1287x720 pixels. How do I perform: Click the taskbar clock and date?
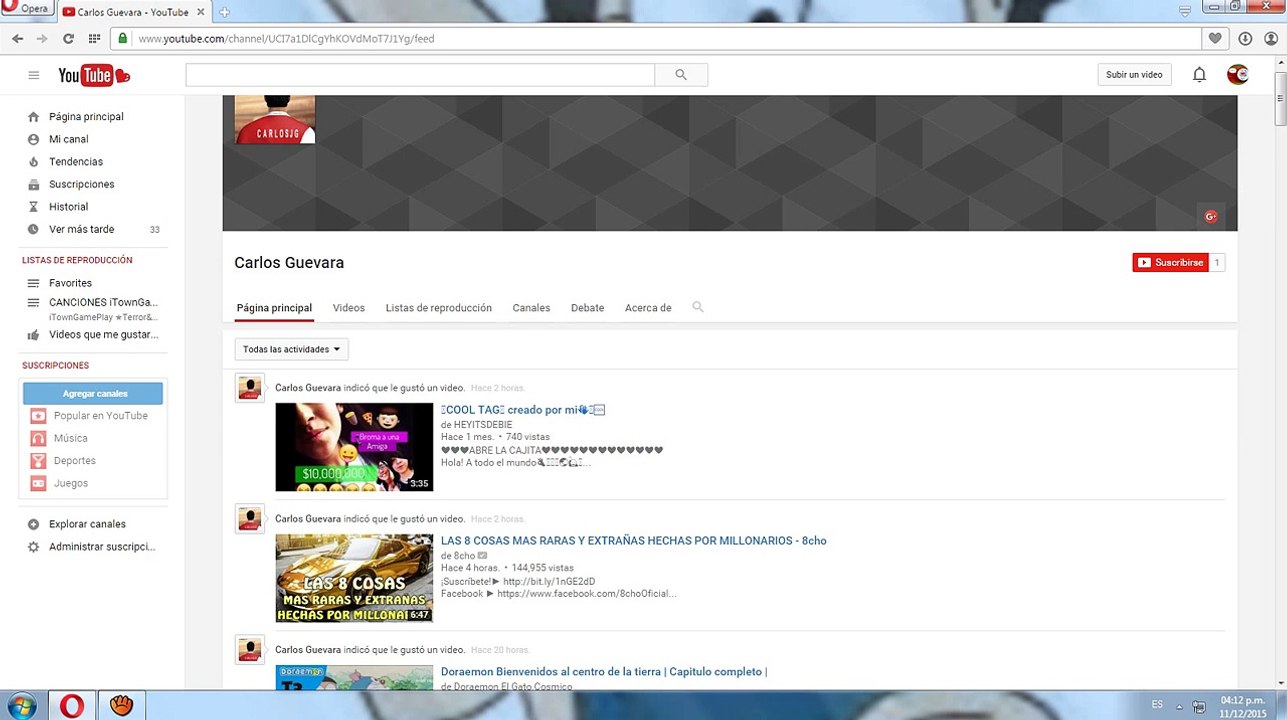point(1242,707)
